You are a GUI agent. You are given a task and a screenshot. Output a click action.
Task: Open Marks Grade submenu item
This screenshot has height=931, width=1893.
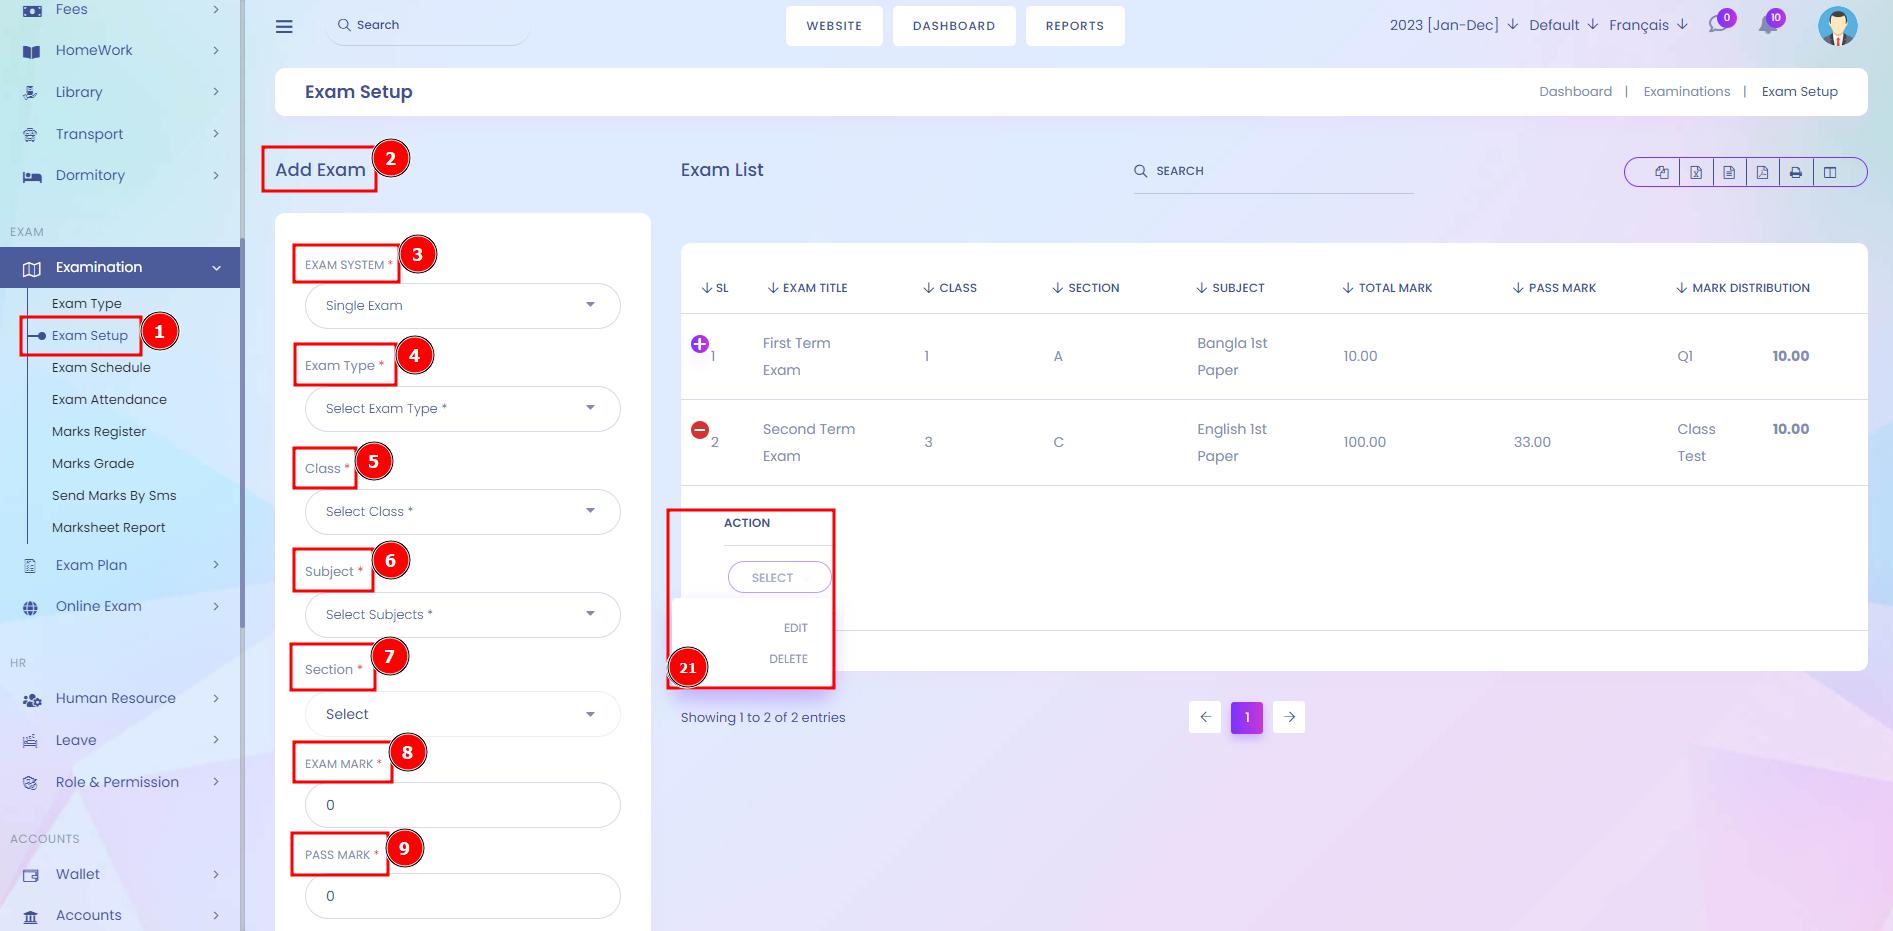[x=93, y=464]
